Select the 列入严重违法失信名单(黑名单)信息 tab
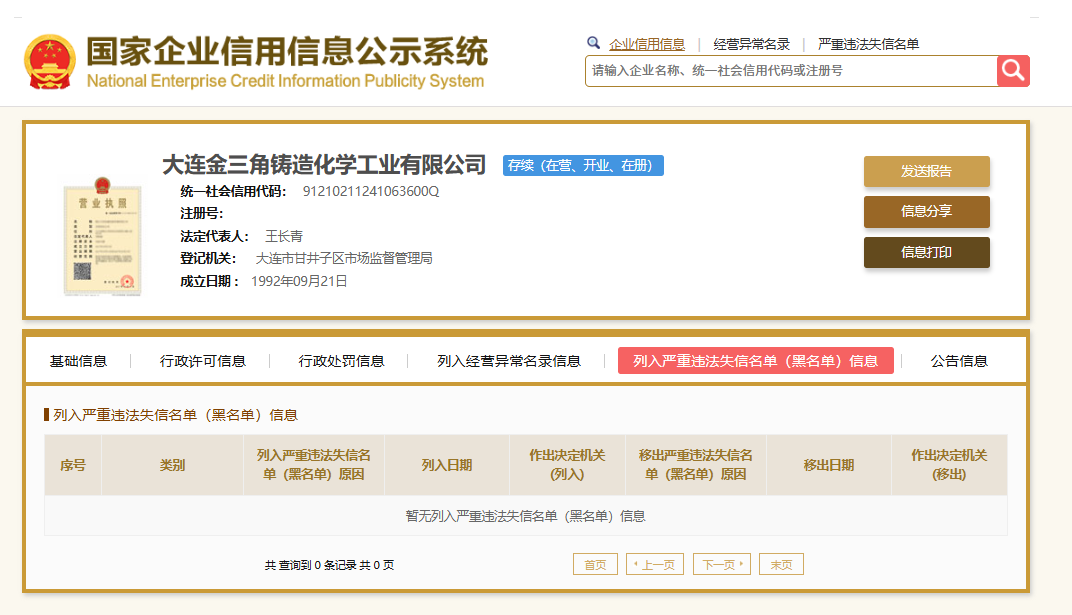 click(755, 361)
